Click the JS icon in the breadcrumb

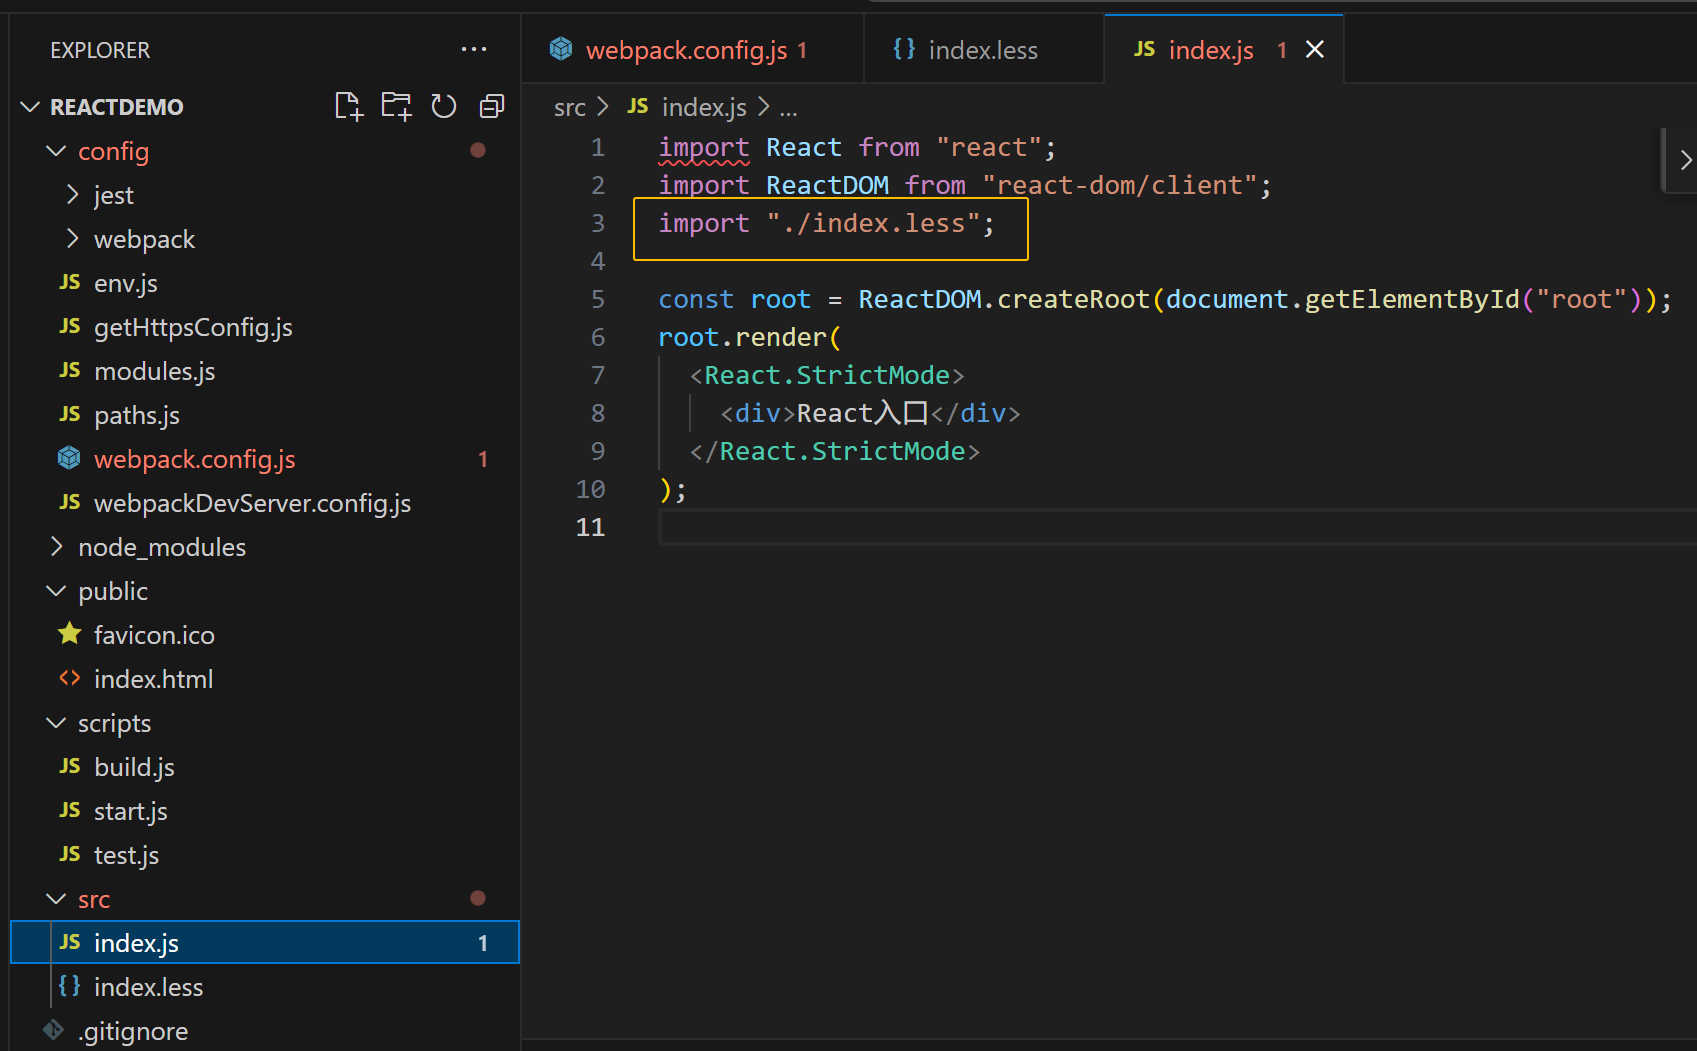(638, 106)
